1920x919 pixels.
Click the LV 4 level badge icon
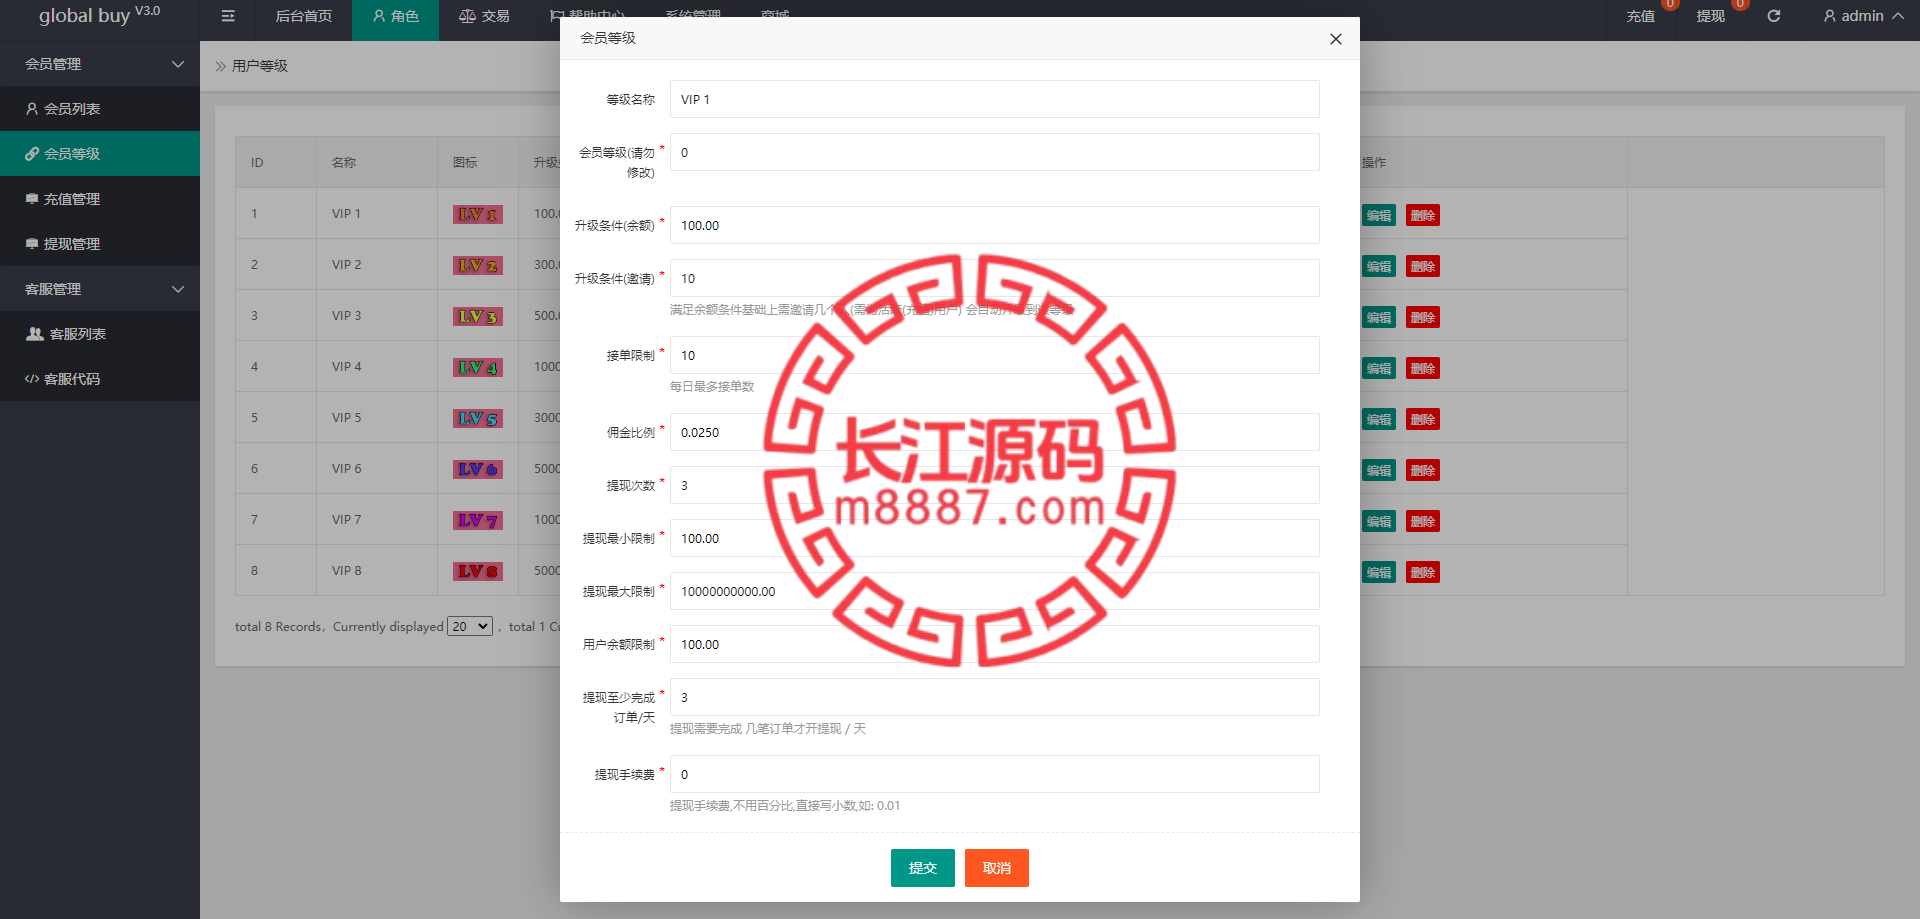pyautogui.click(x=478, y=367)
